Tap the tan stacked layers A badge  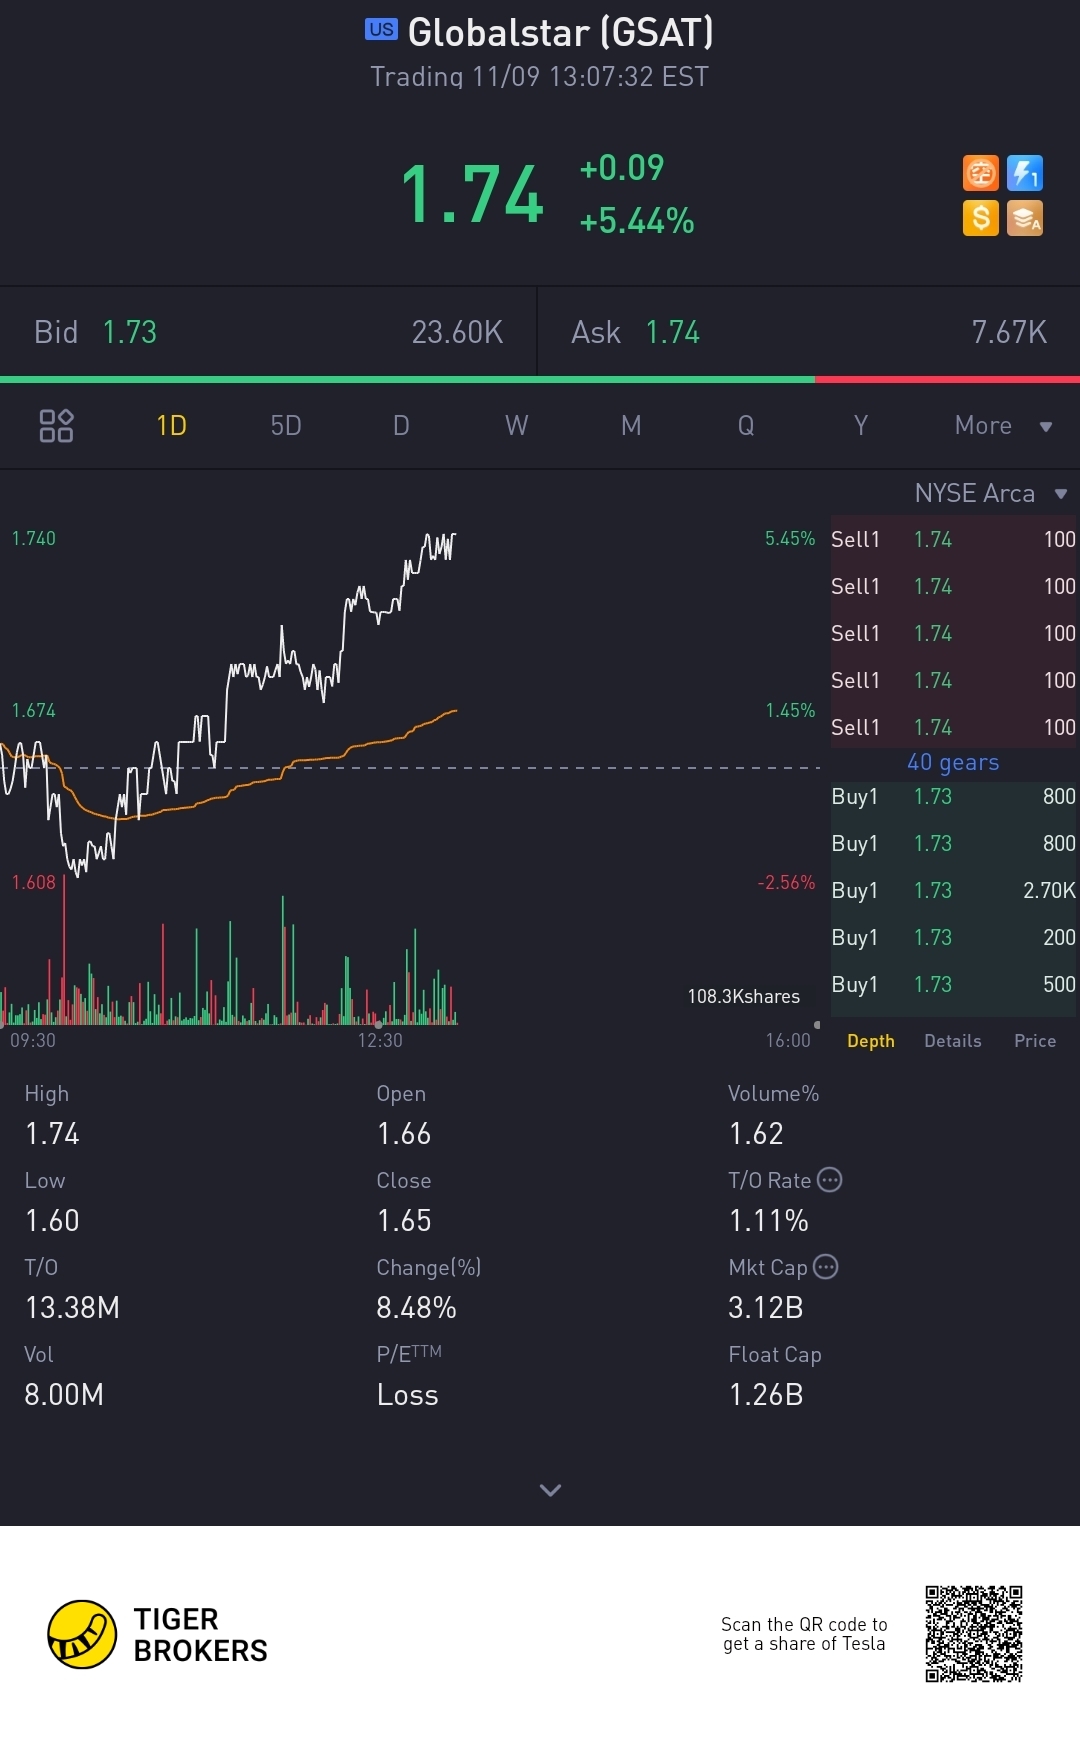pyautogui.click(x=1025, y=217)
